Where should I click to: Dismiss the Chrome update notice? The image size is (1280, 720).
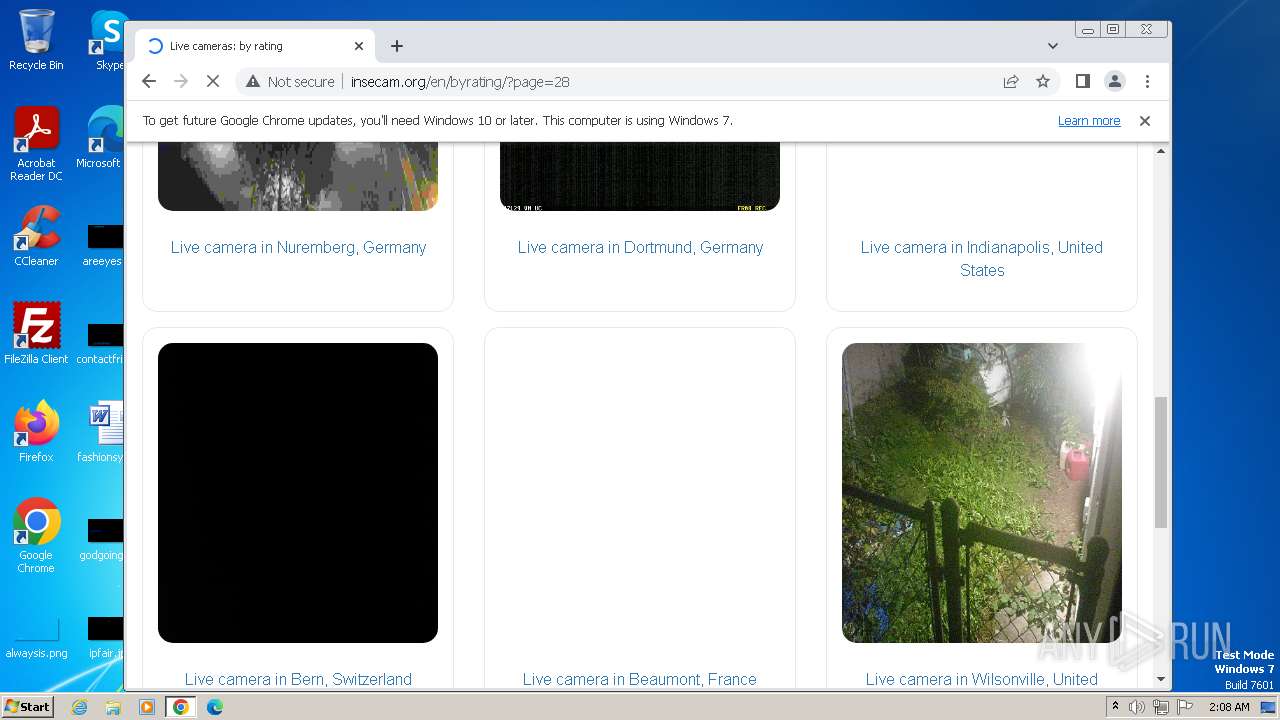point(1145,121)
